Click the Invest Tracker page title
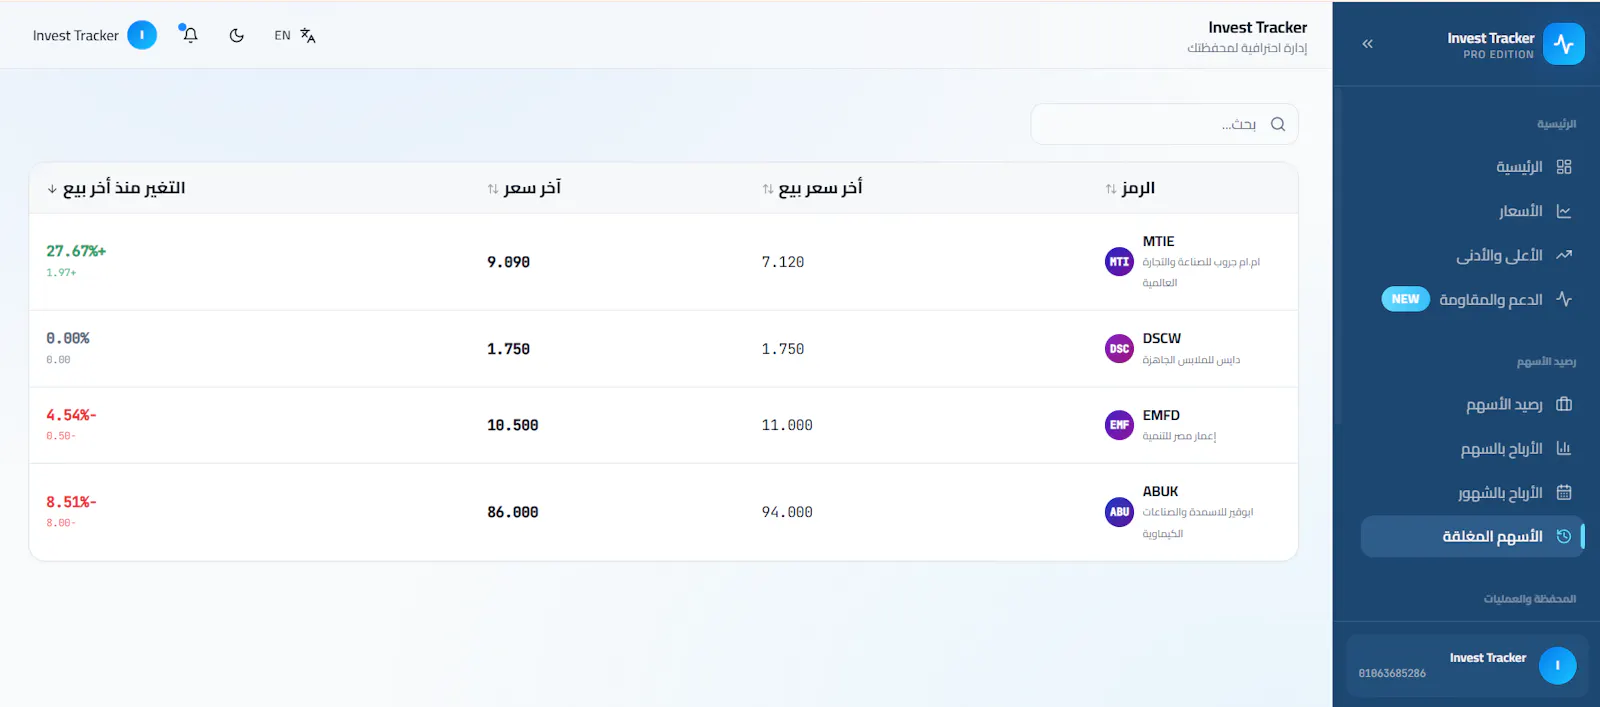Screen dimensions: 1600x707 pos(1257,27)
